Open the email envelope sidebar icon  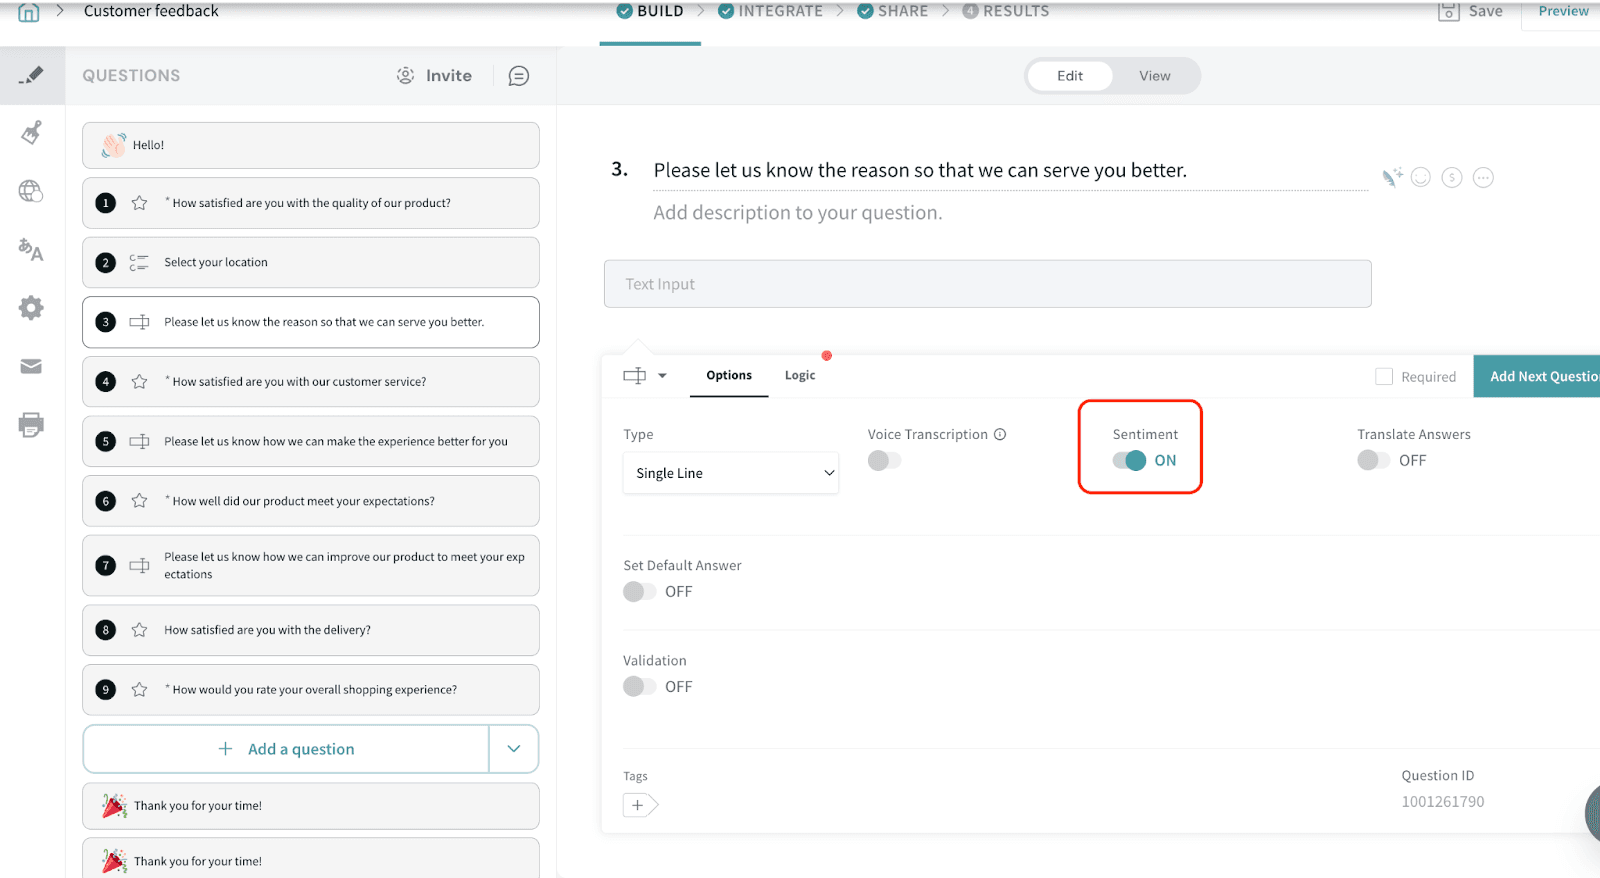31,366
